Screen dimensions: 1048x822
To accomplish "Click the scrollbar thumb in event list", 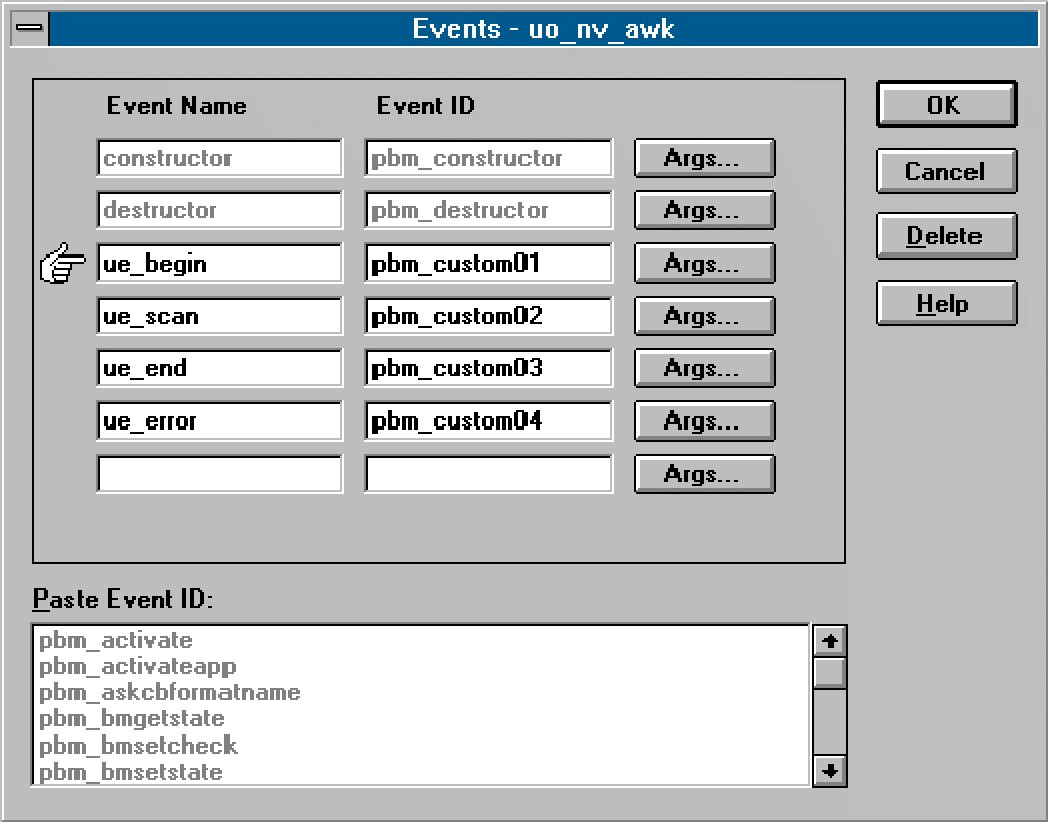I will 830,672.
